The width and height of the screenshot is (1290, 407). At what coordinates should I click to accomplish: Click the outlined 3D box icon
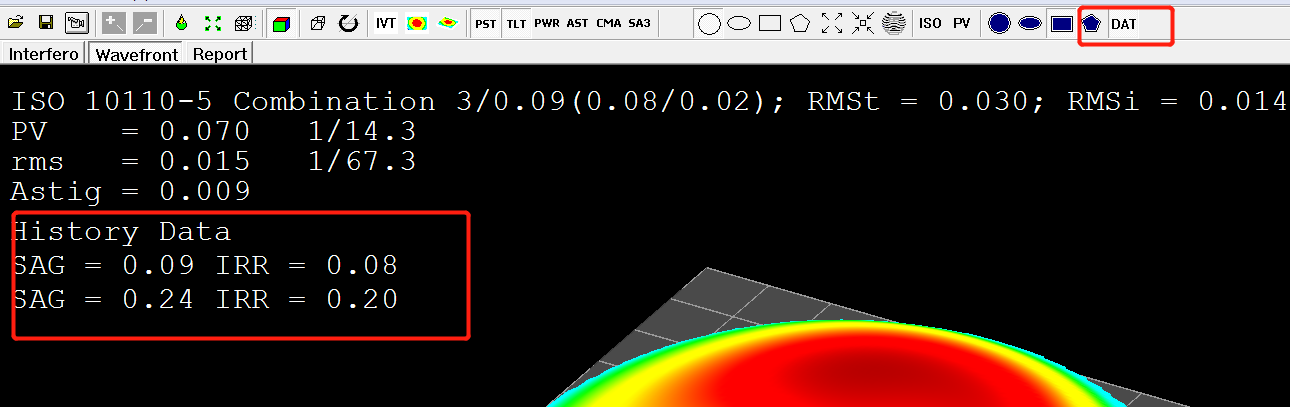(318, 23)
